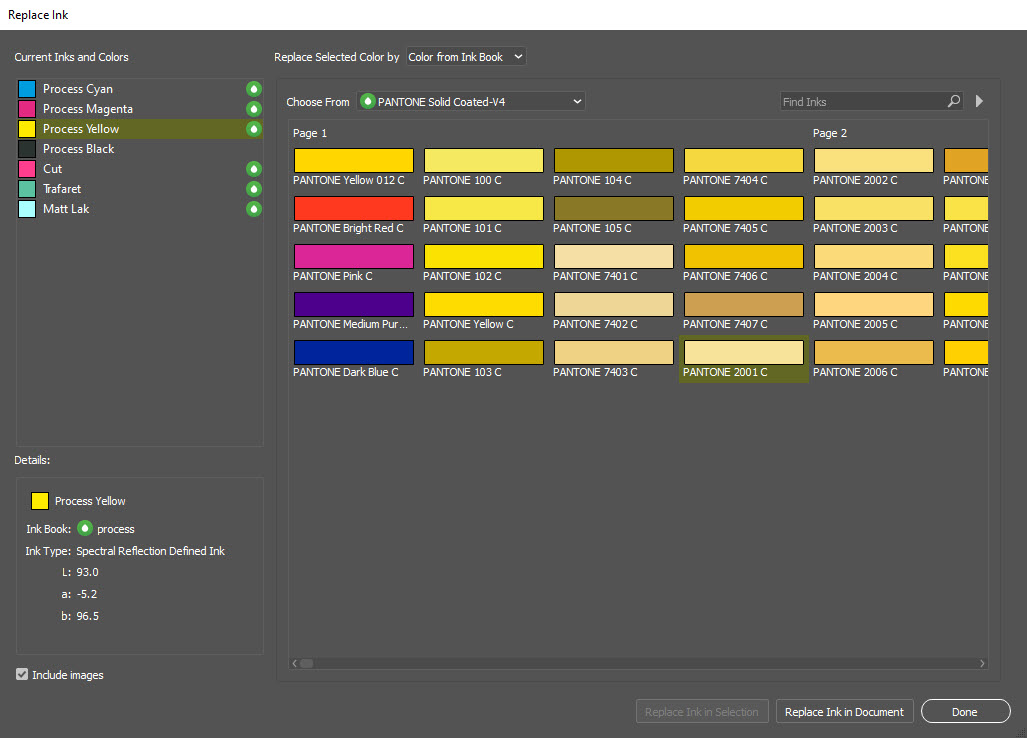Click the ink book icon next to 'process'

click(x=84, y=528)
